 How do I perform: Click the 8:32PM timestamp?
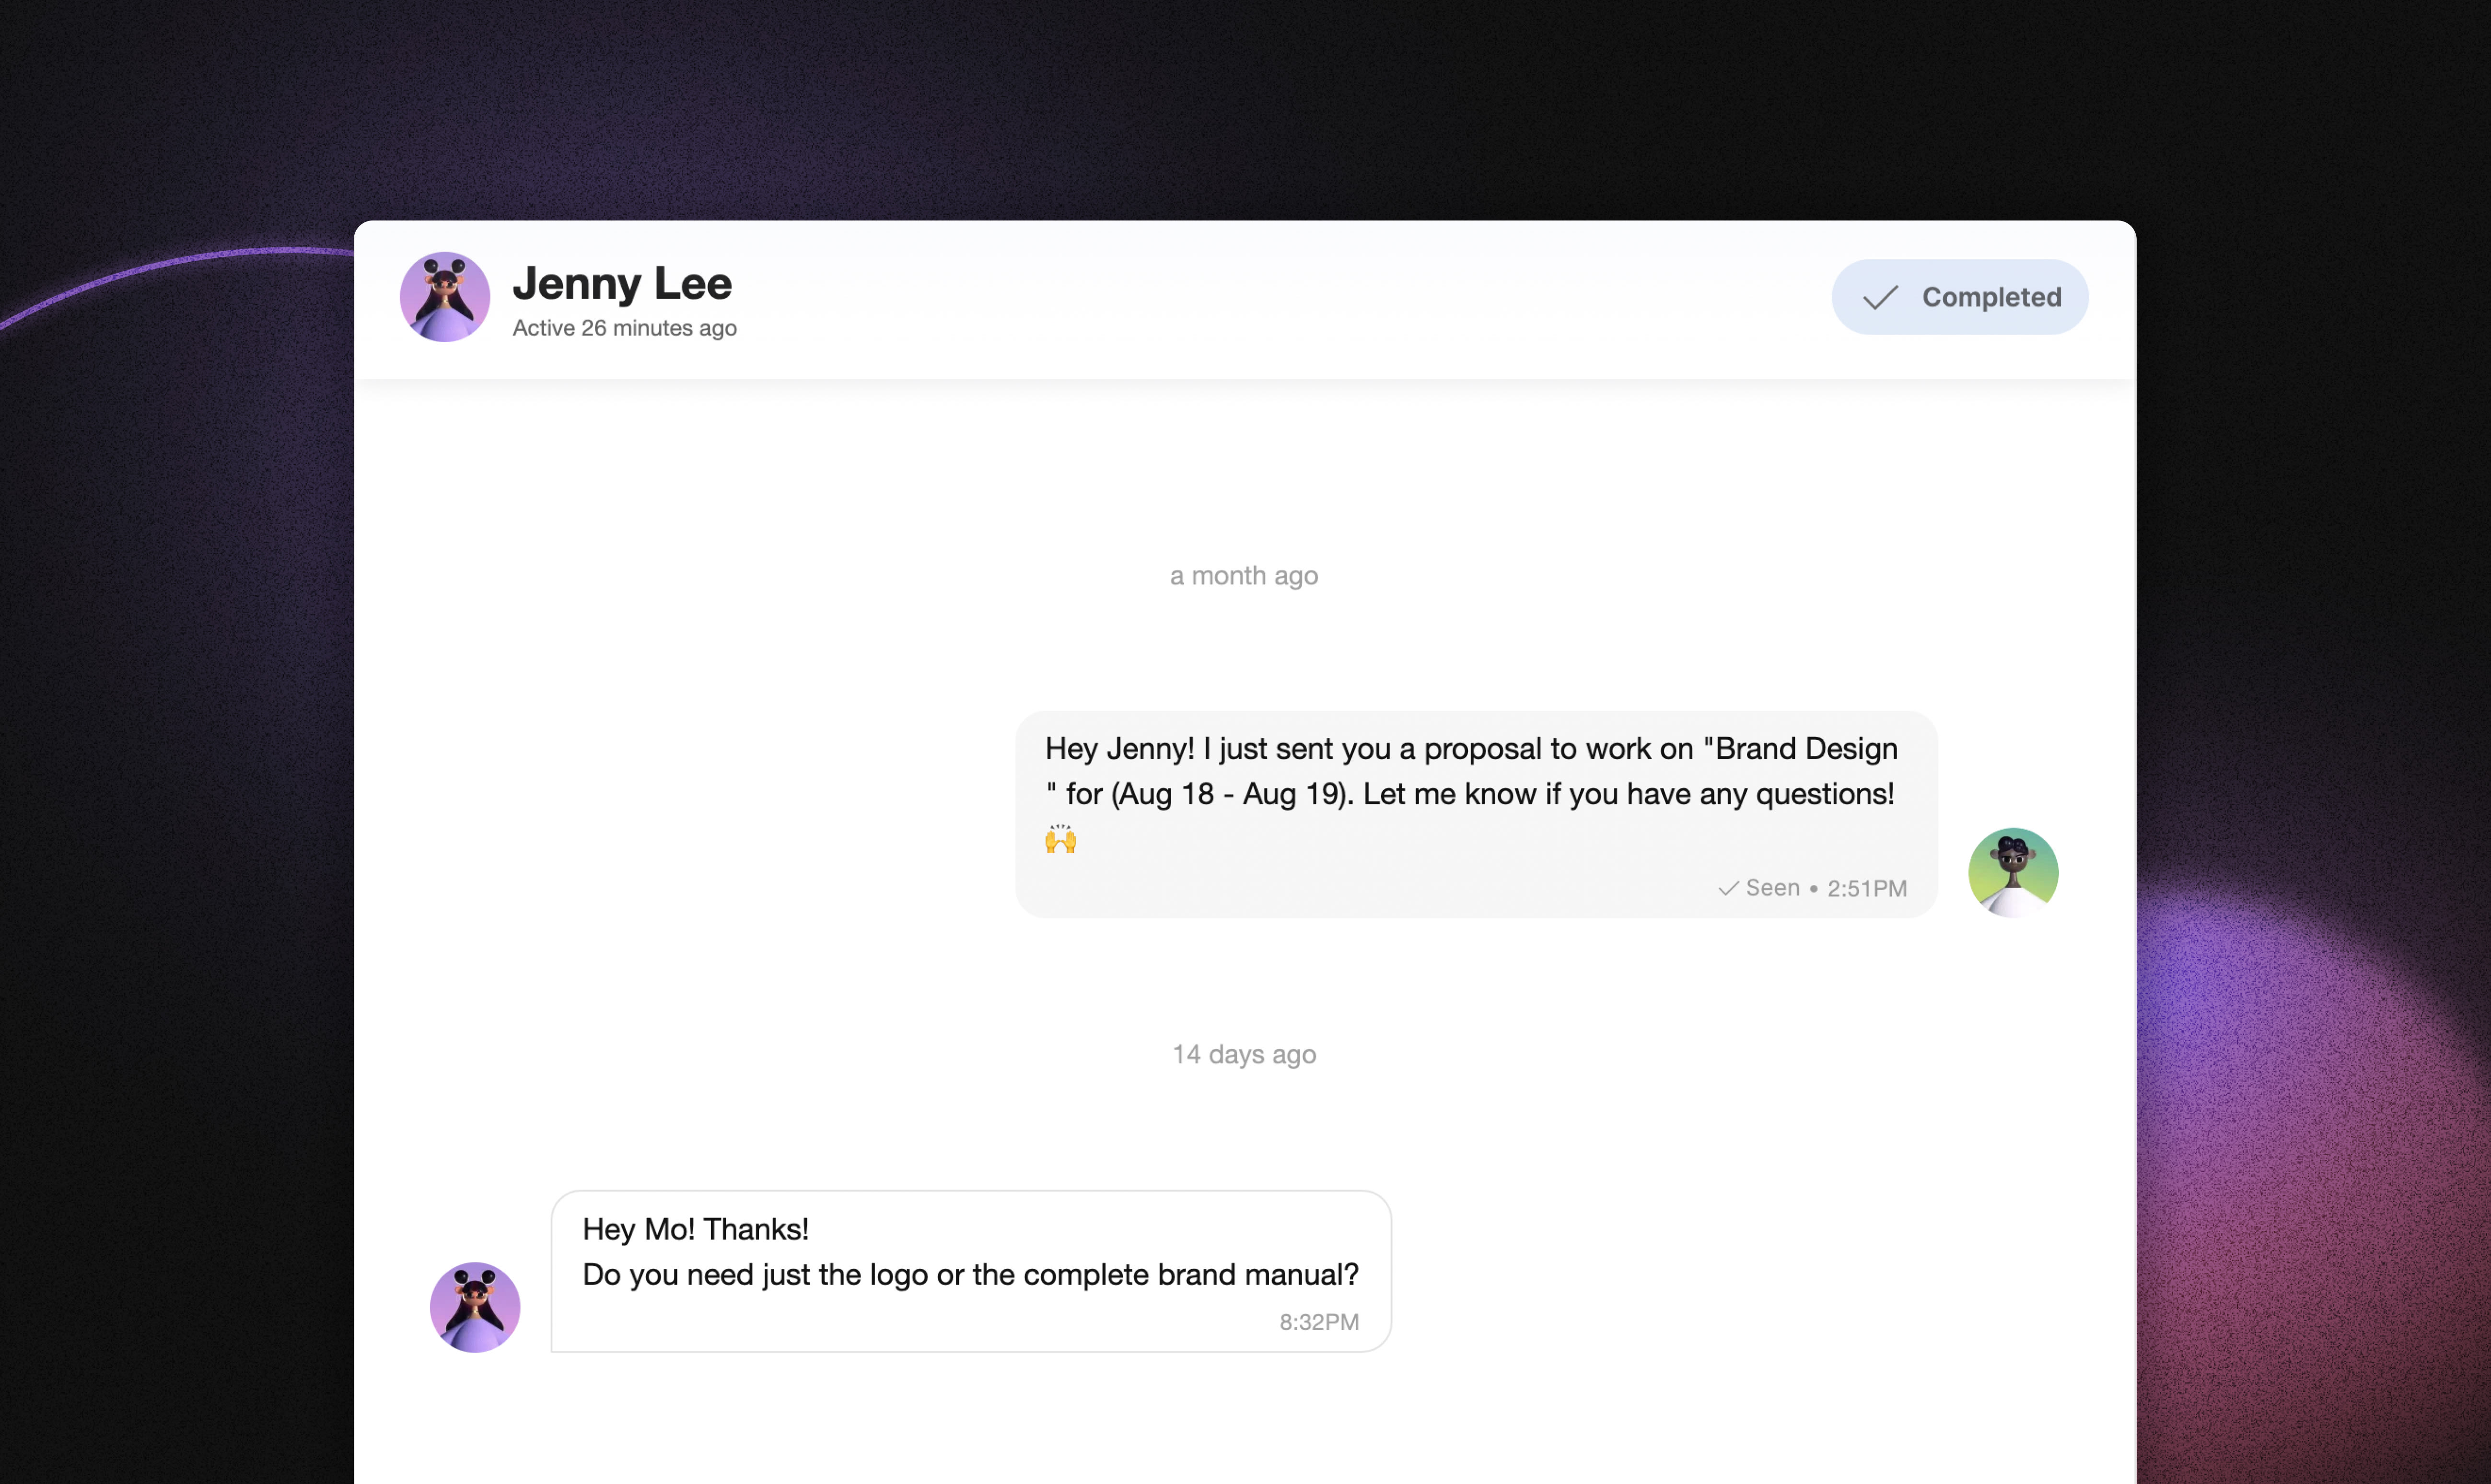1319,1322
